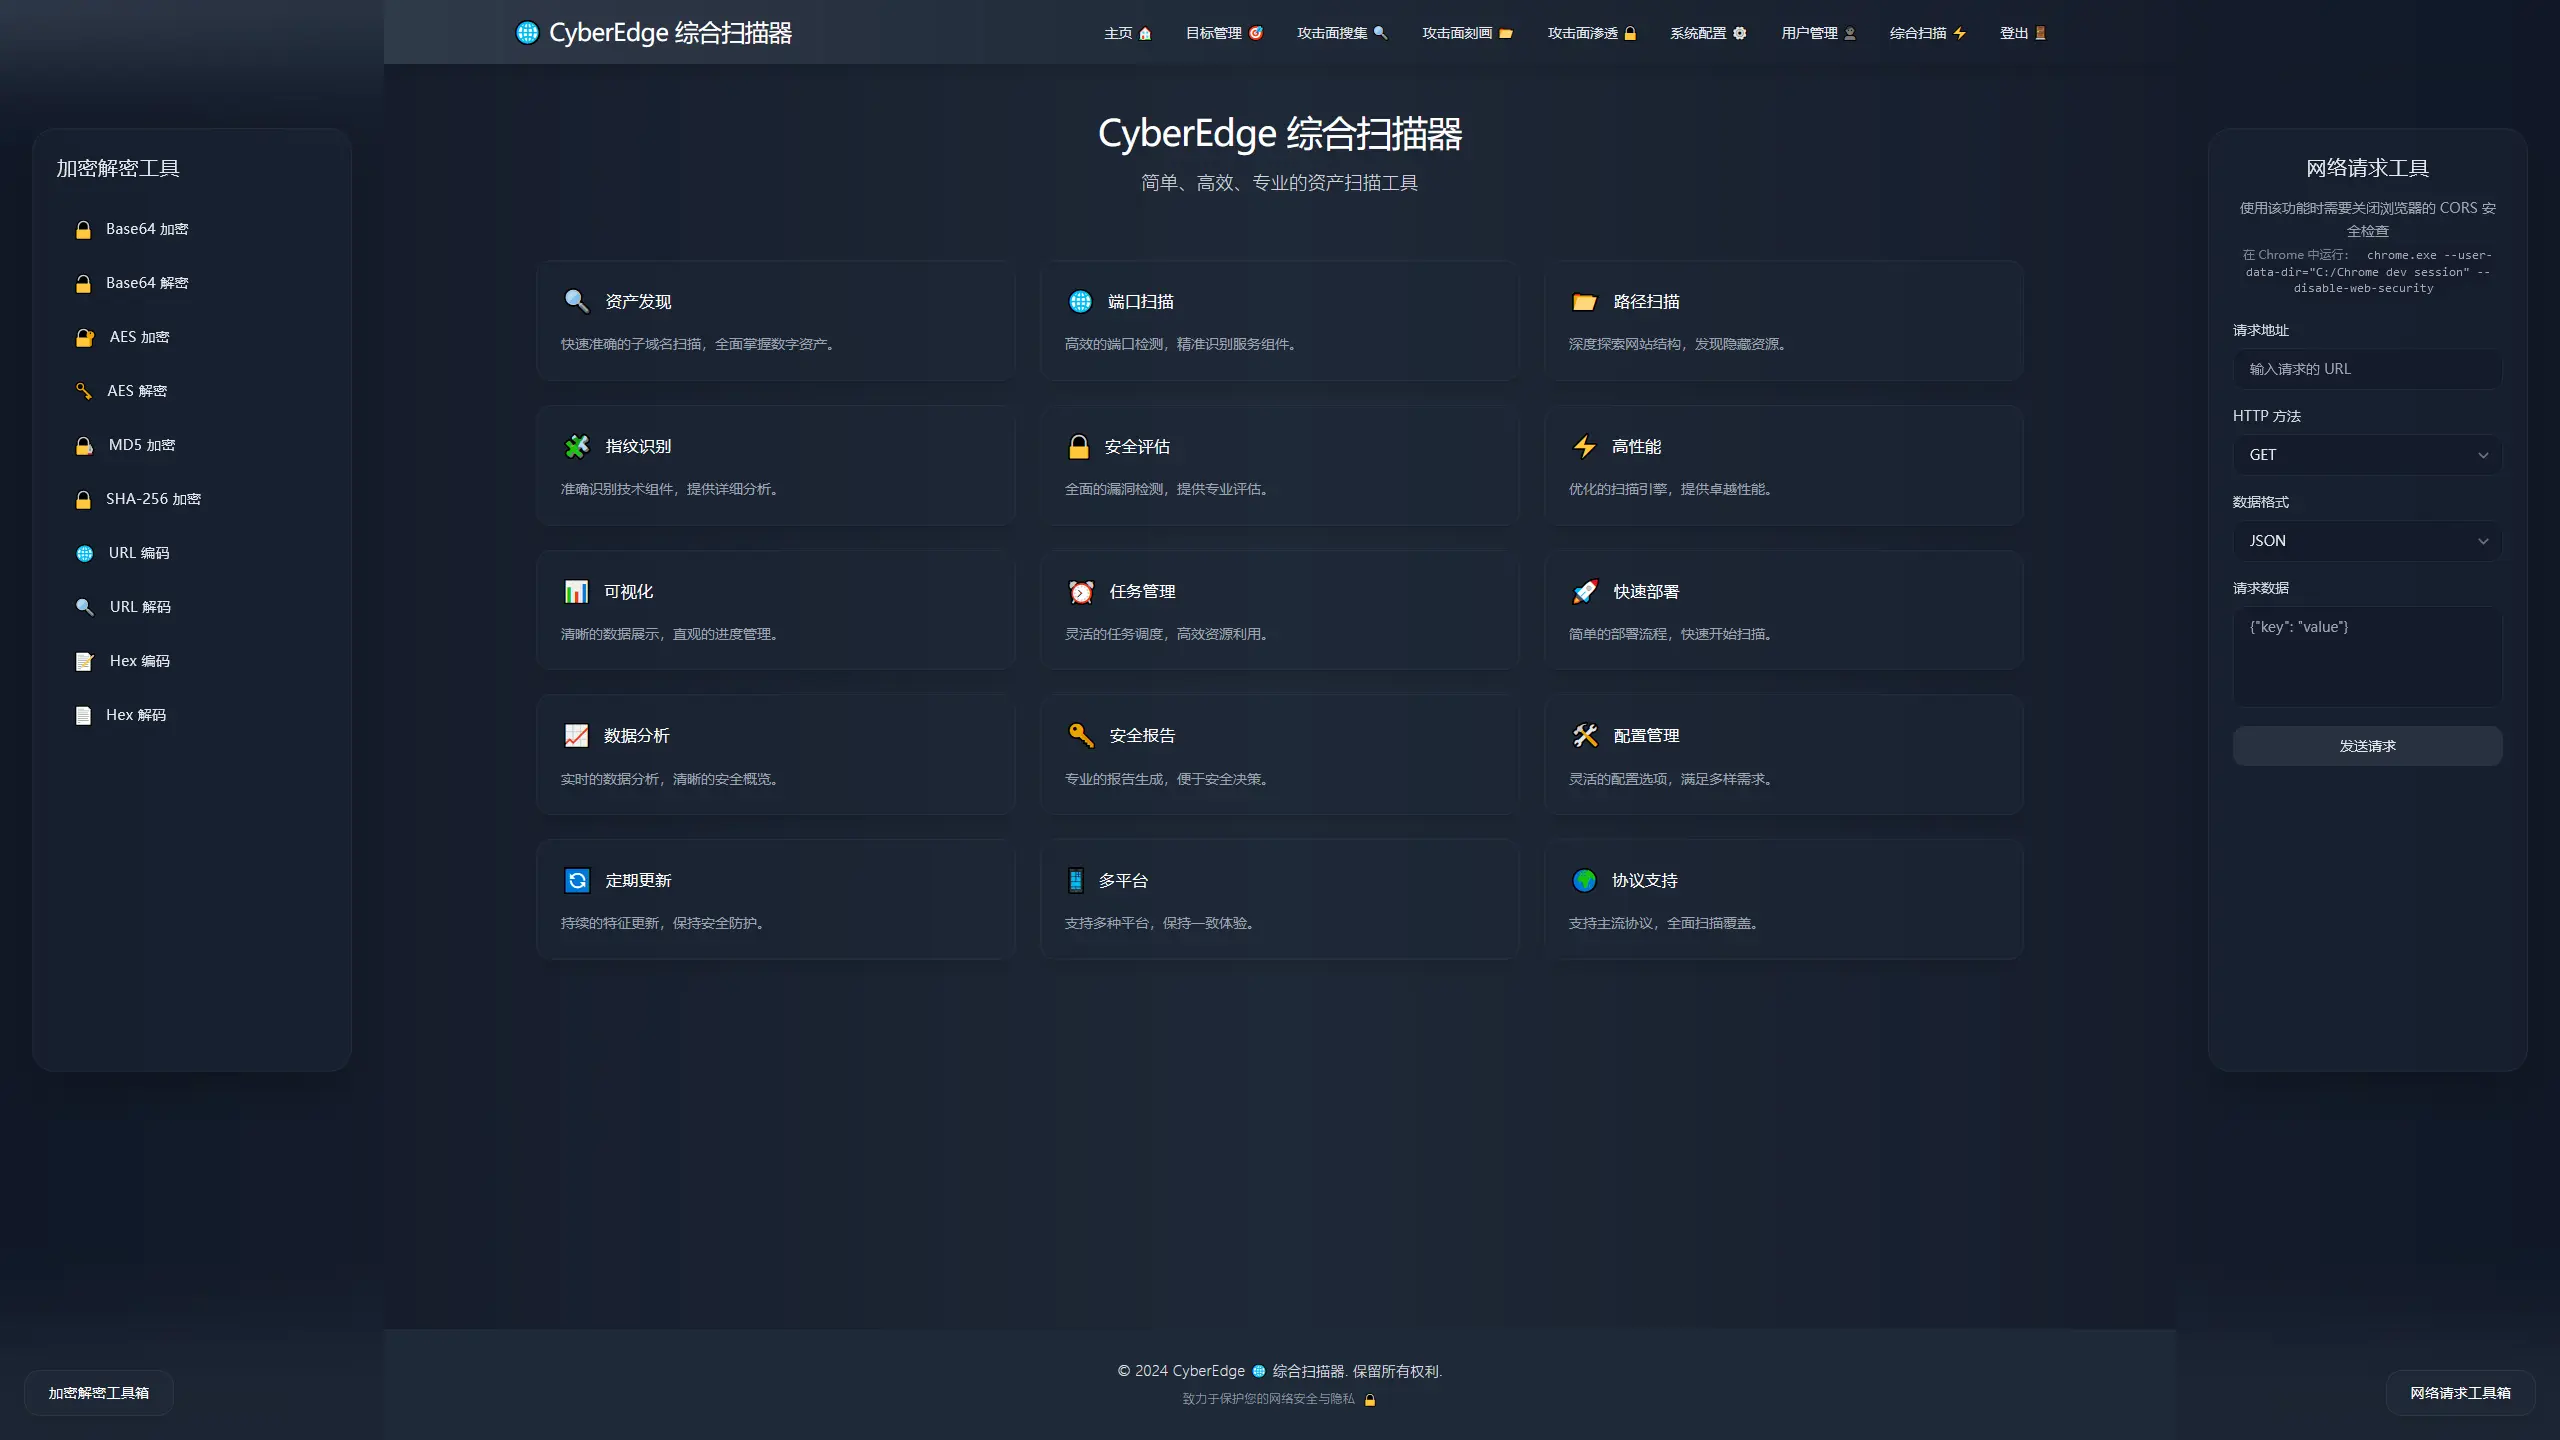
Task: Click the 请求地址 field label
Action: click(2260, 330)
